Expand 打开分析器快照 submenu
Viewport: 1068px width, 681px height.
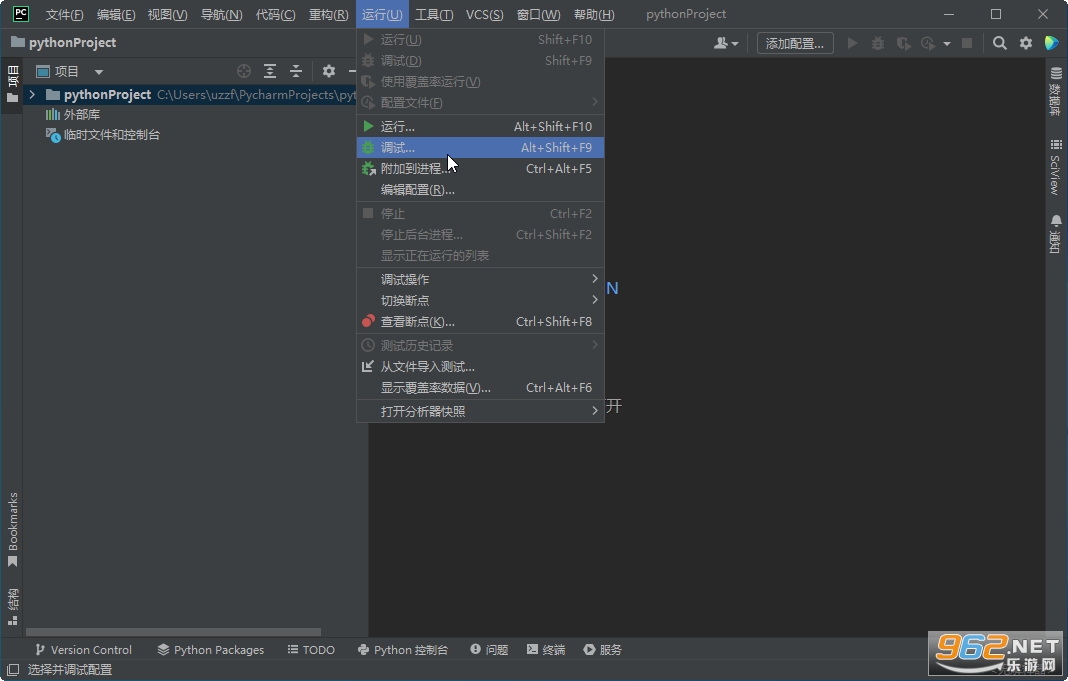coord(480,411)
